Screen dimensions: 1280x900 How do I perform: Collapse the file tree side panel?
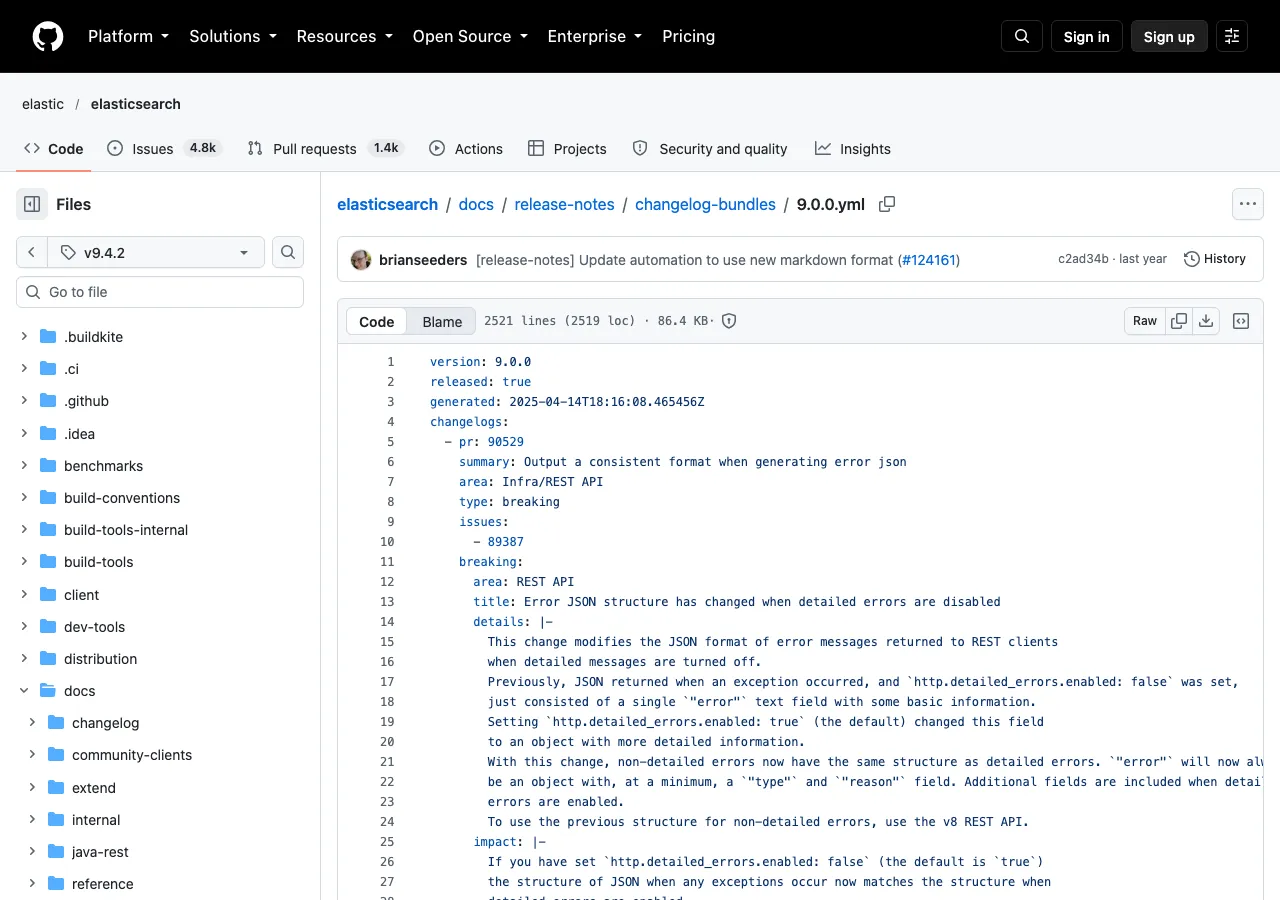pyautogui.click(x=32, y=204)
